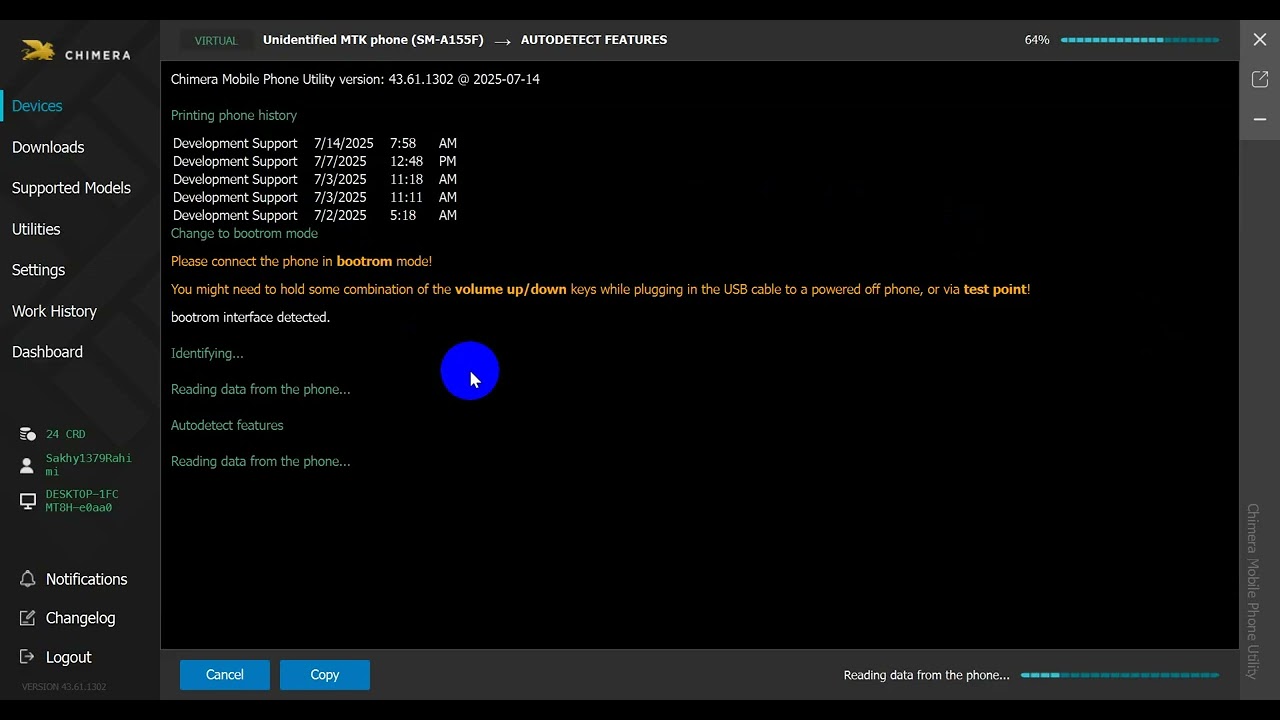This screenshot has height=720, width=1280.
Task: Log out via the Logout link
Action: 69,657
